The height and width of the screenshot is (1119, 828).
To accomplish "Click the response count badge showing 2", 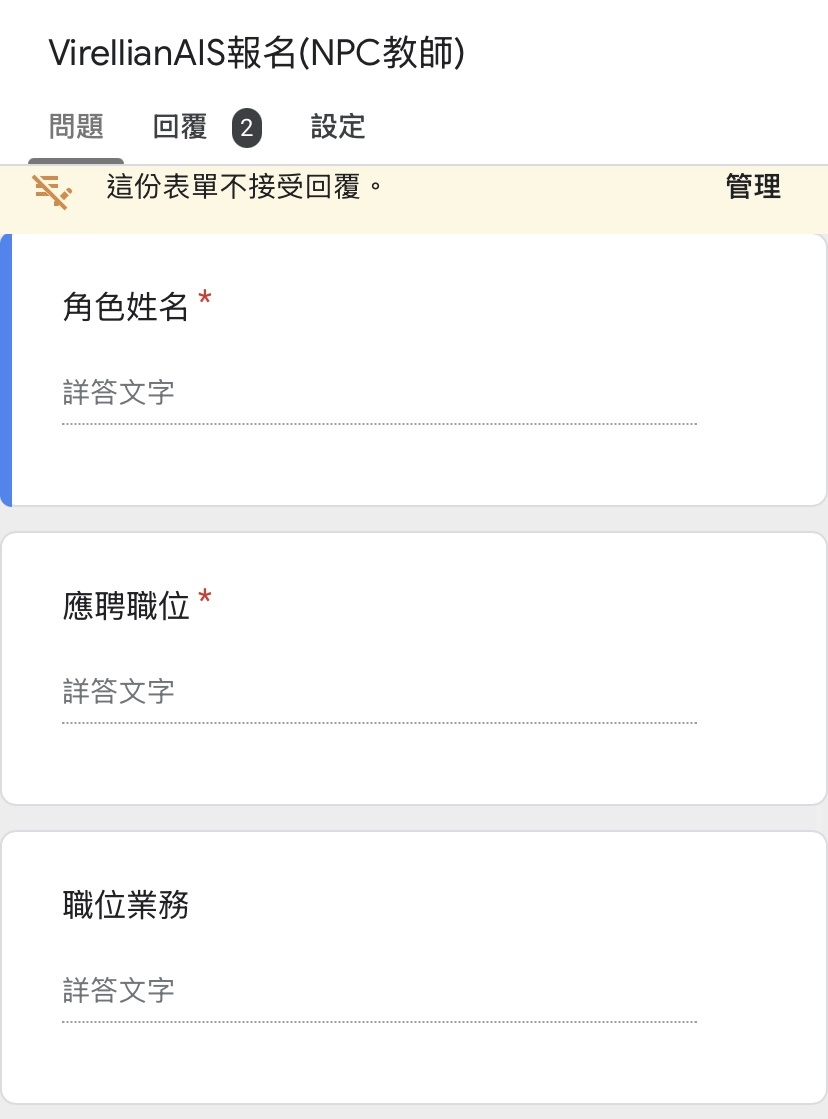I will point(246,128).
